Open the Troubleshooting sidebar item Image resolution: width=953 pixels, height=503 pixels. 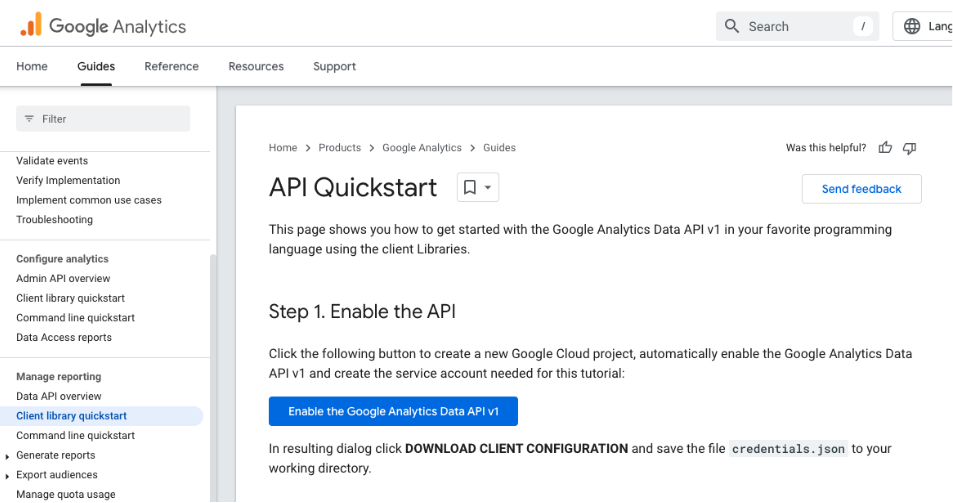click(x=54, y=219)
